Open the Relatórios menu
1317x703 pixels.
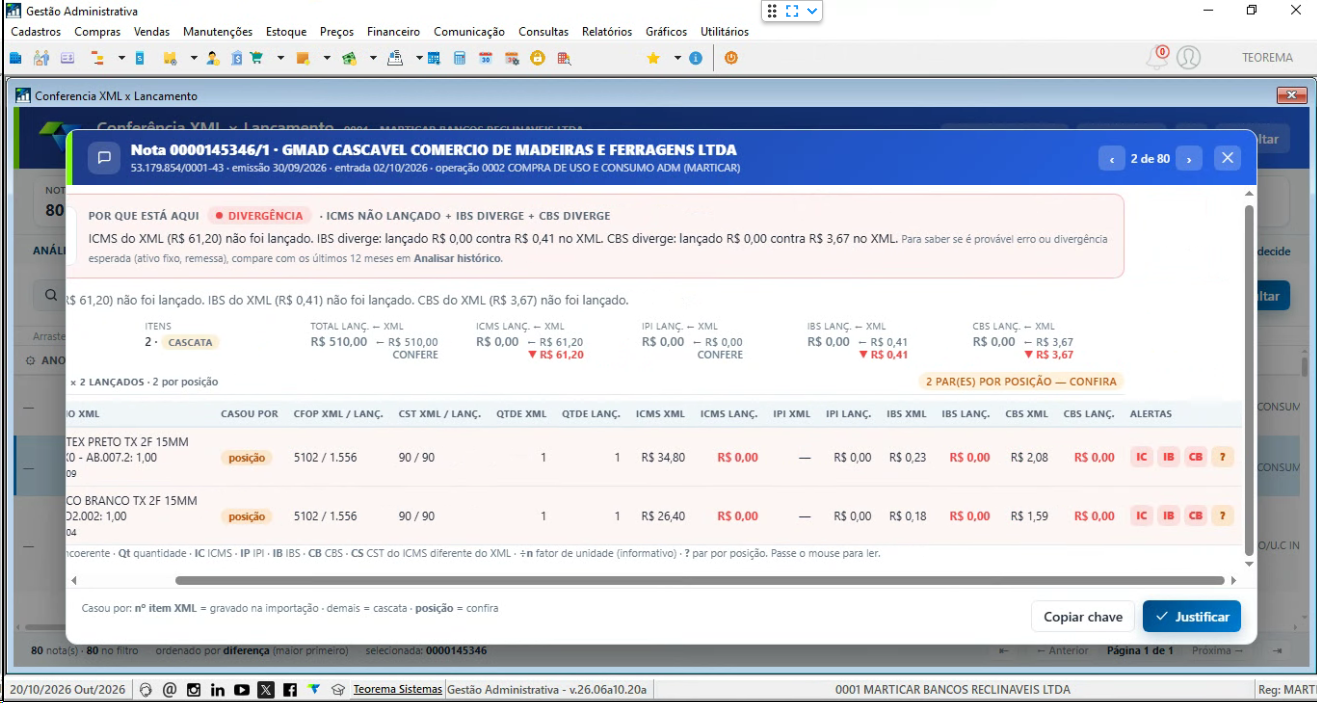tap(607, 32)
